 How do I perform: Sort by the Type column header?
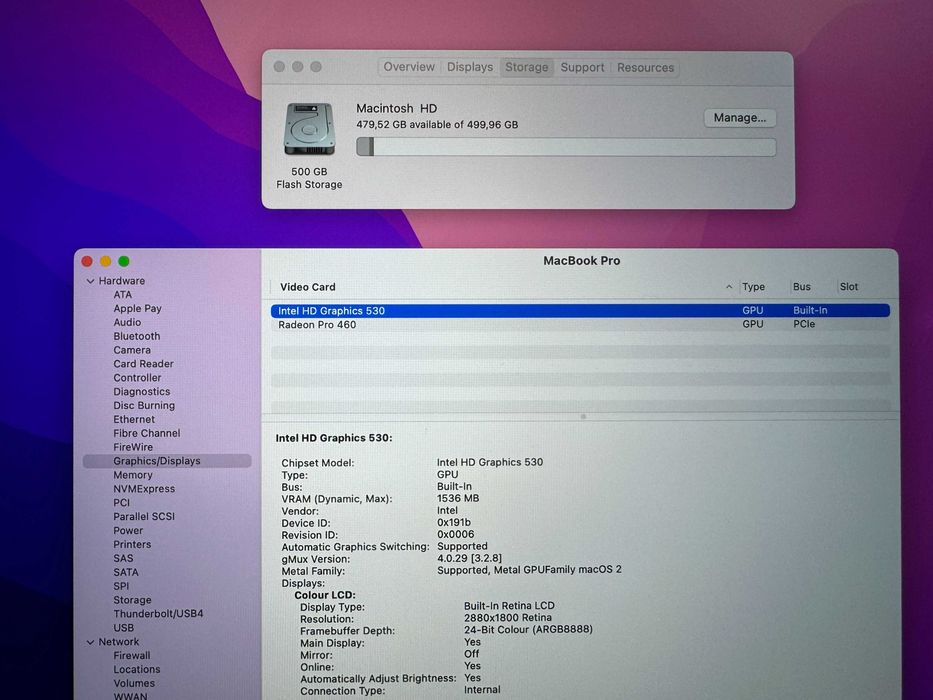tap(753, 287)
